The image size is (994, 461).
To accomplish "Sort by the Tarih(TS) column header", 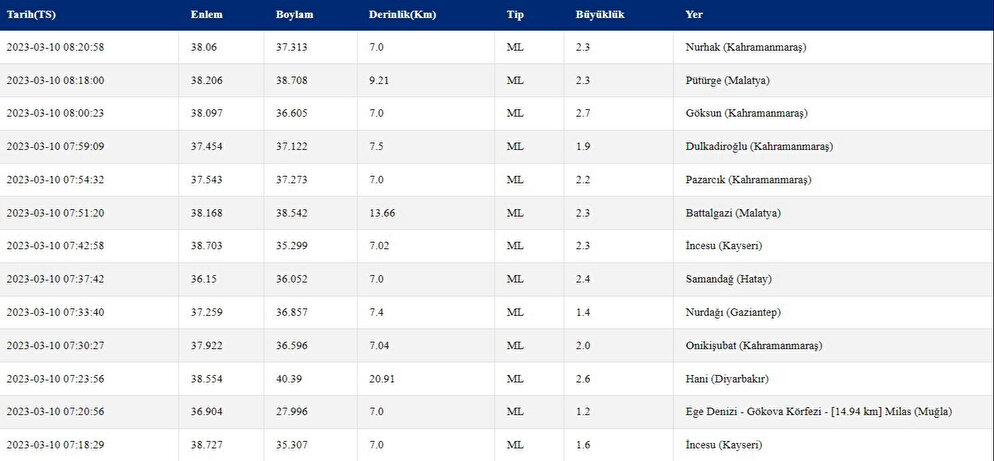I will [x=31, y=15].
